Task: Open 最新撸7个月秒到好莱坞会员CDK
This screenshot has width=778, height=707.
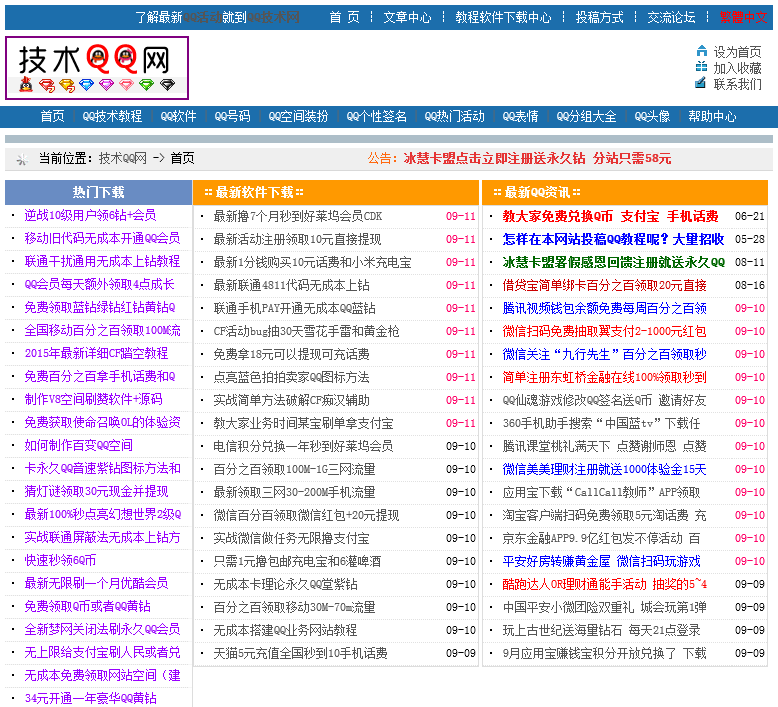Action: [298, 216]
